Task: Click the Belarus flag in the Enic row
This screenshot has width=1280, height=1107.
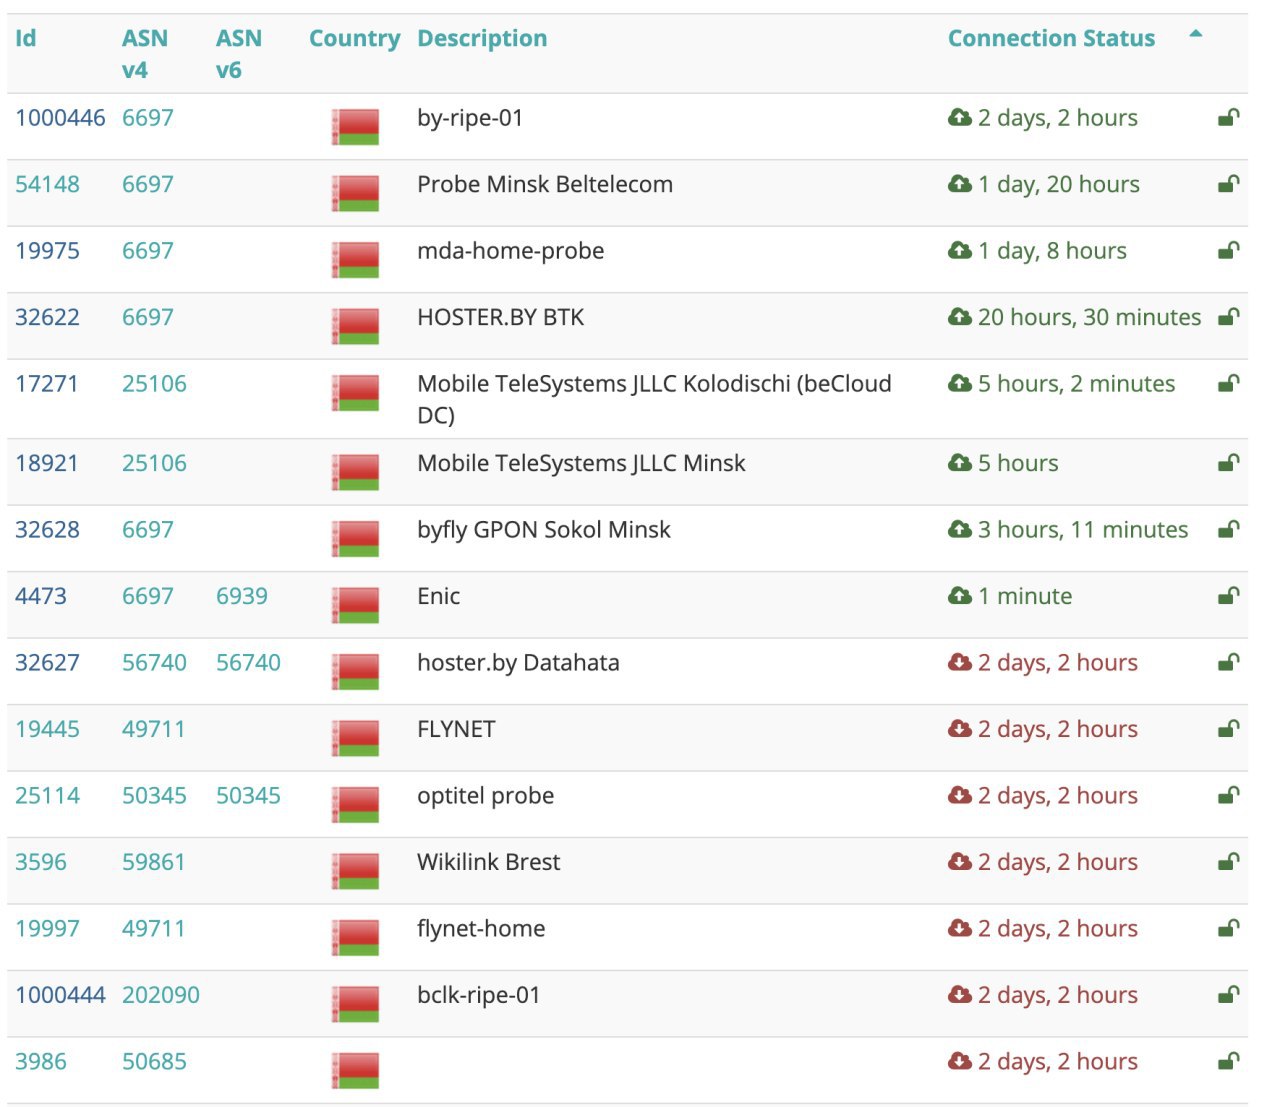Action: [x=355, y=605]
